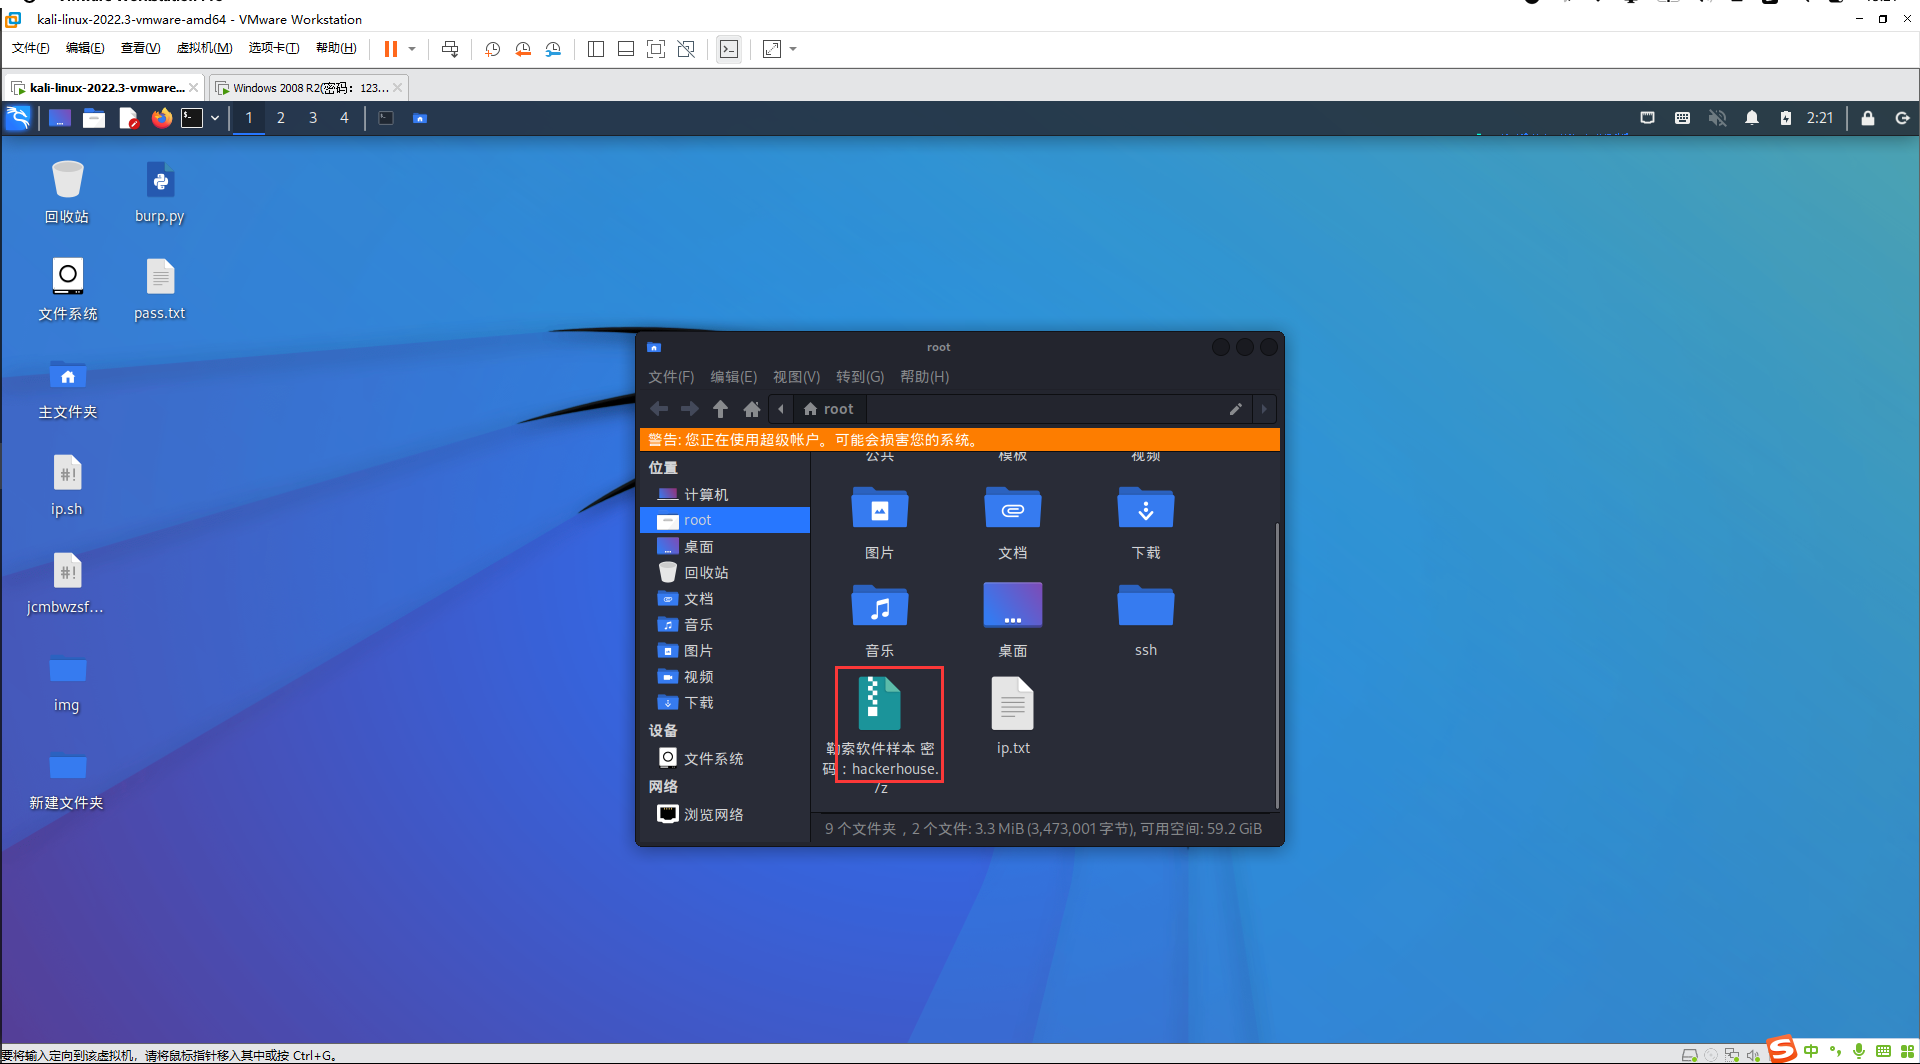Select the burp.py desktop file
The image size is (1920, 1064).
160,192
